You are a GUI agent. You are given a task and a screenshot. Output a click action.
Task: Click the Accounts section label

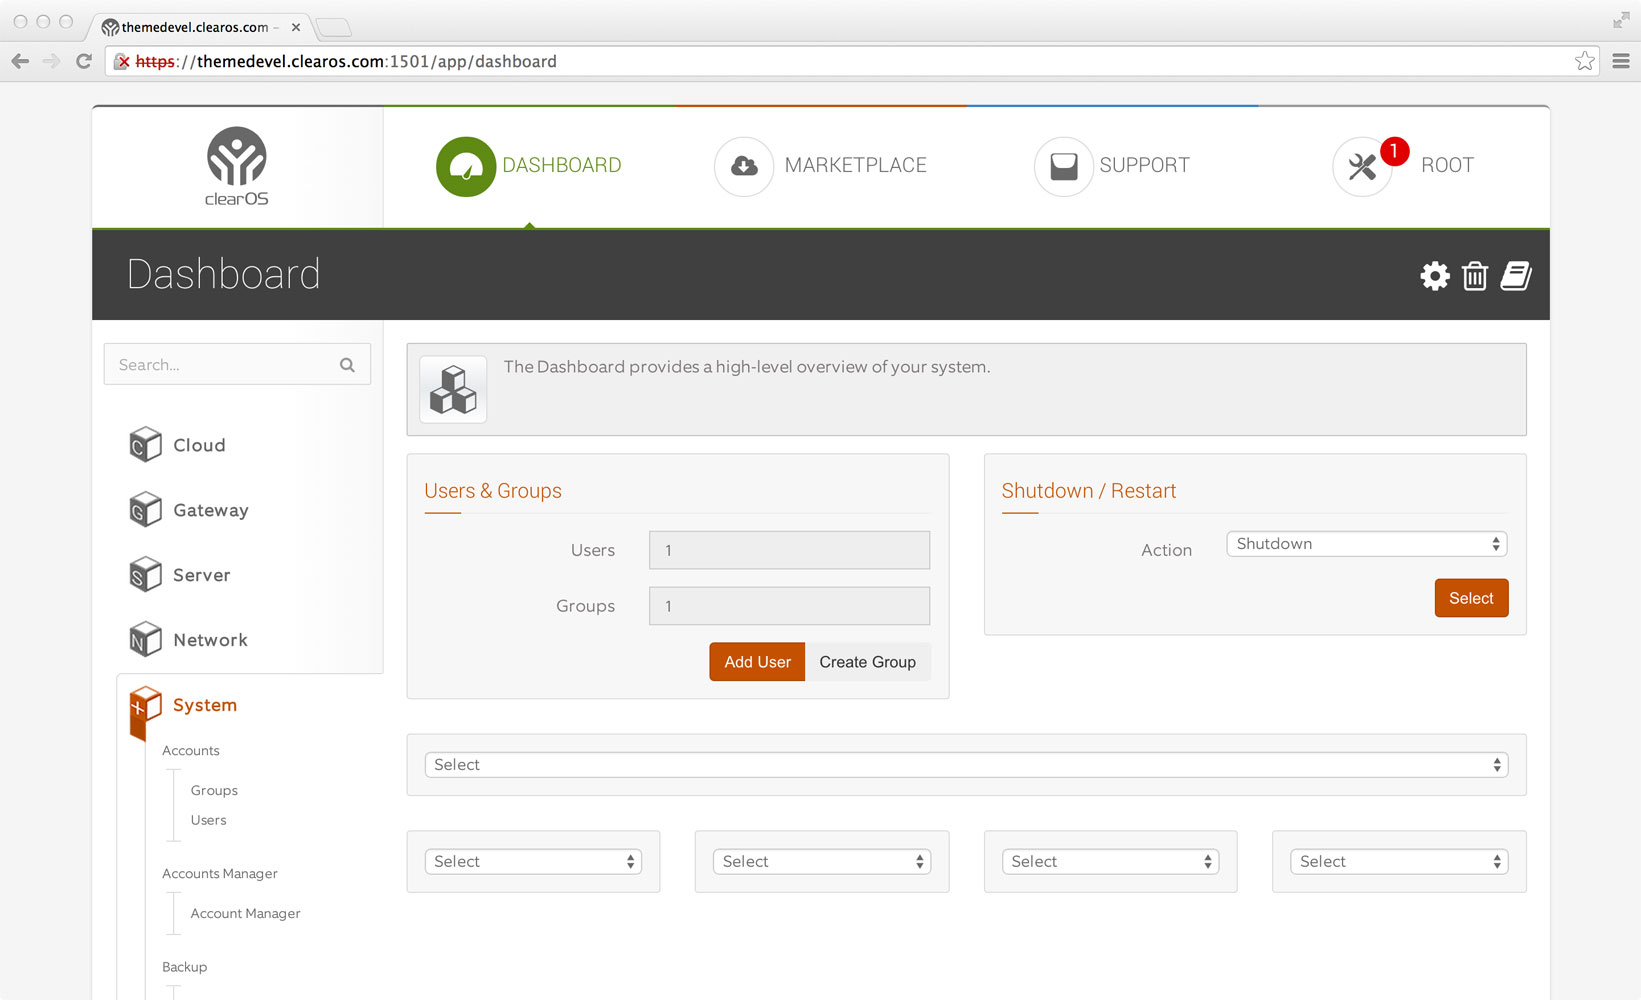[x=190, y=751]
